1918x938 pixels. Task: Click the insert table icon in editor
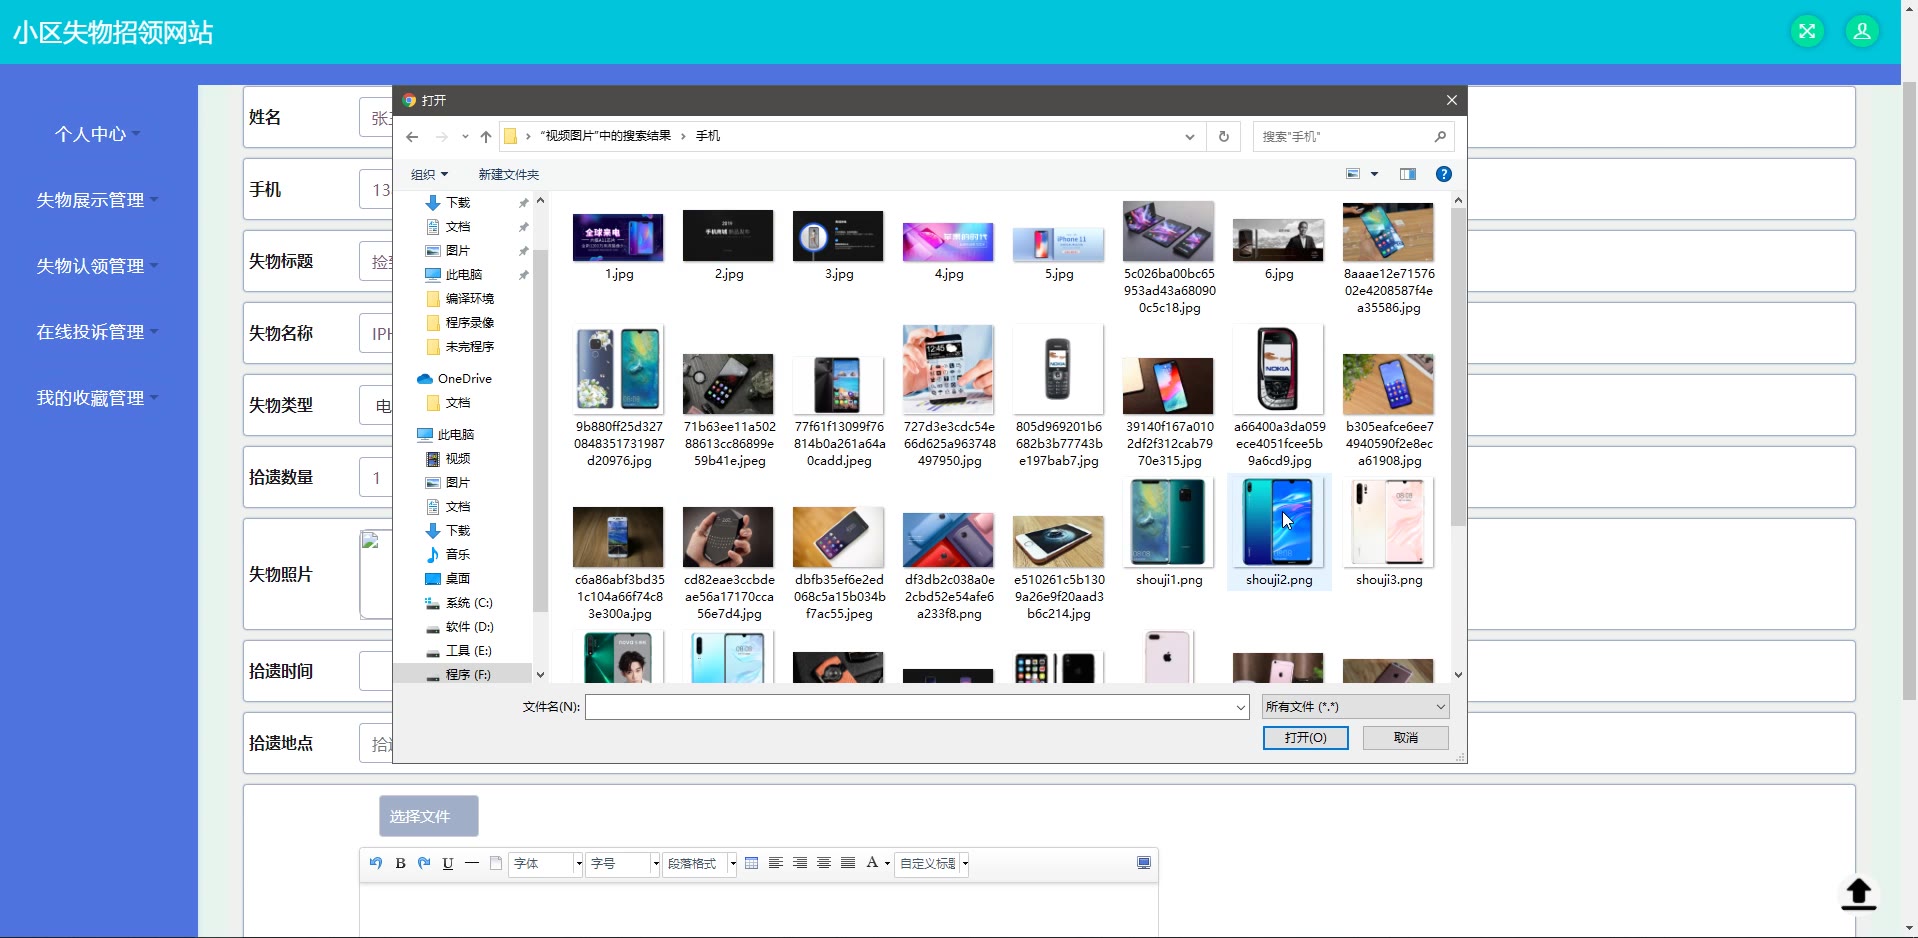click(751, 863)
